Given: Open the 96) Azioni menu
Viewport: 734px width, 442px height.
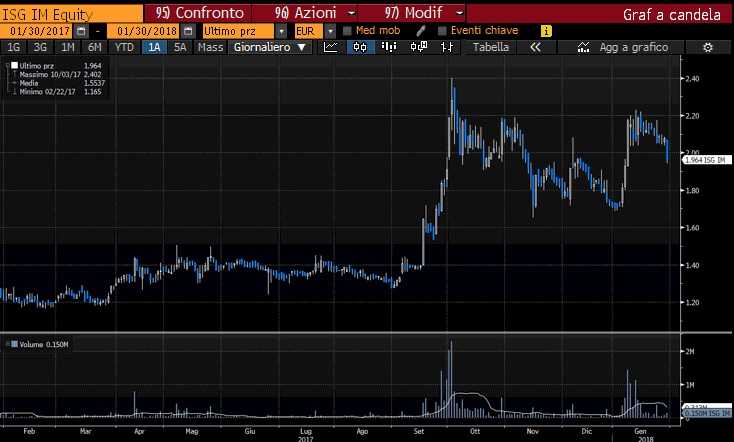Looking at the screenshot, I should click(306, 13).
